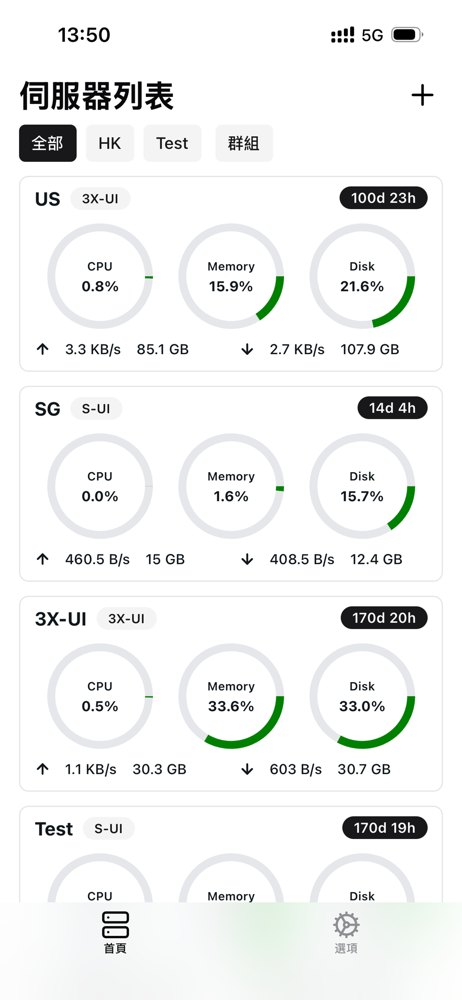Tap the 170d 20h uptime badge
The height and width of the screenshot is (1000, 462).
[384, 618]
